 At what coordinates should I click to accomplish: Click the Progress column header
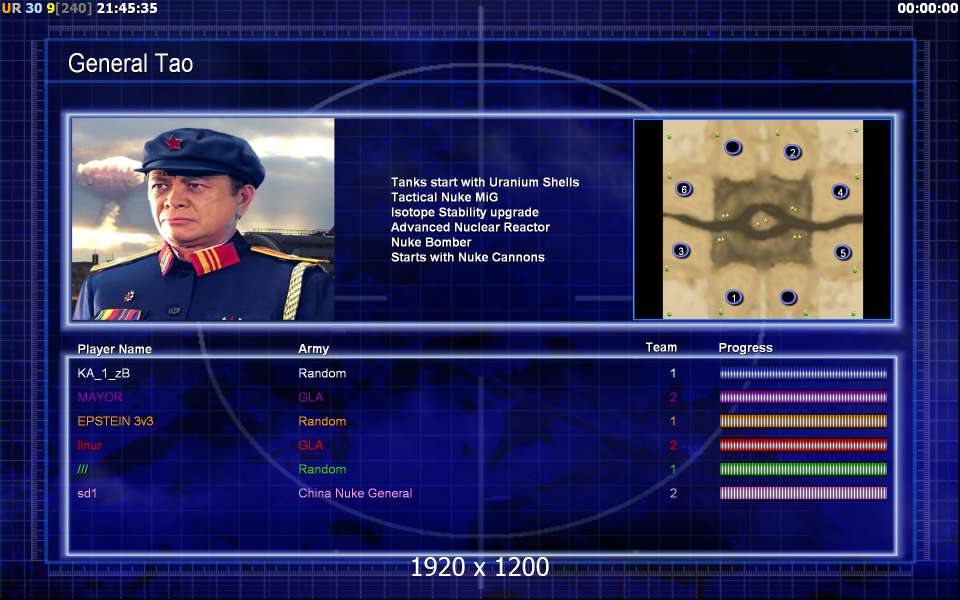pyautogui.click(x=745, y=348)
